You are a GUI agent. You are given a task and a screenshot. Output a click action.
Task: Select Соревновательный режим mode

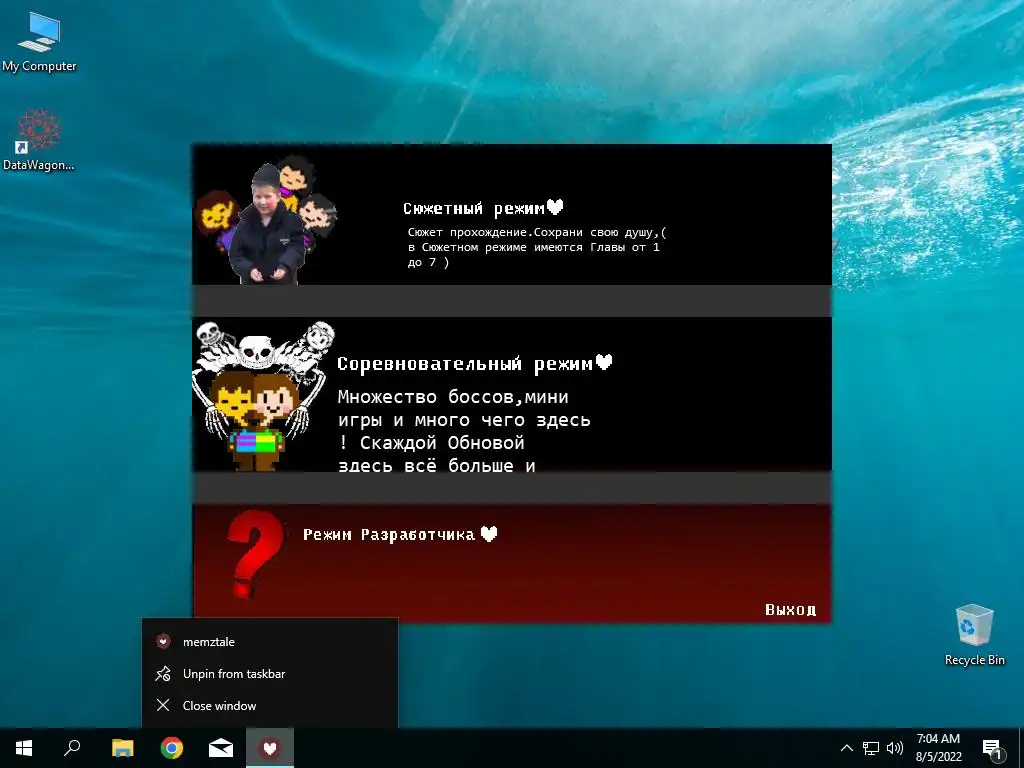475,363
